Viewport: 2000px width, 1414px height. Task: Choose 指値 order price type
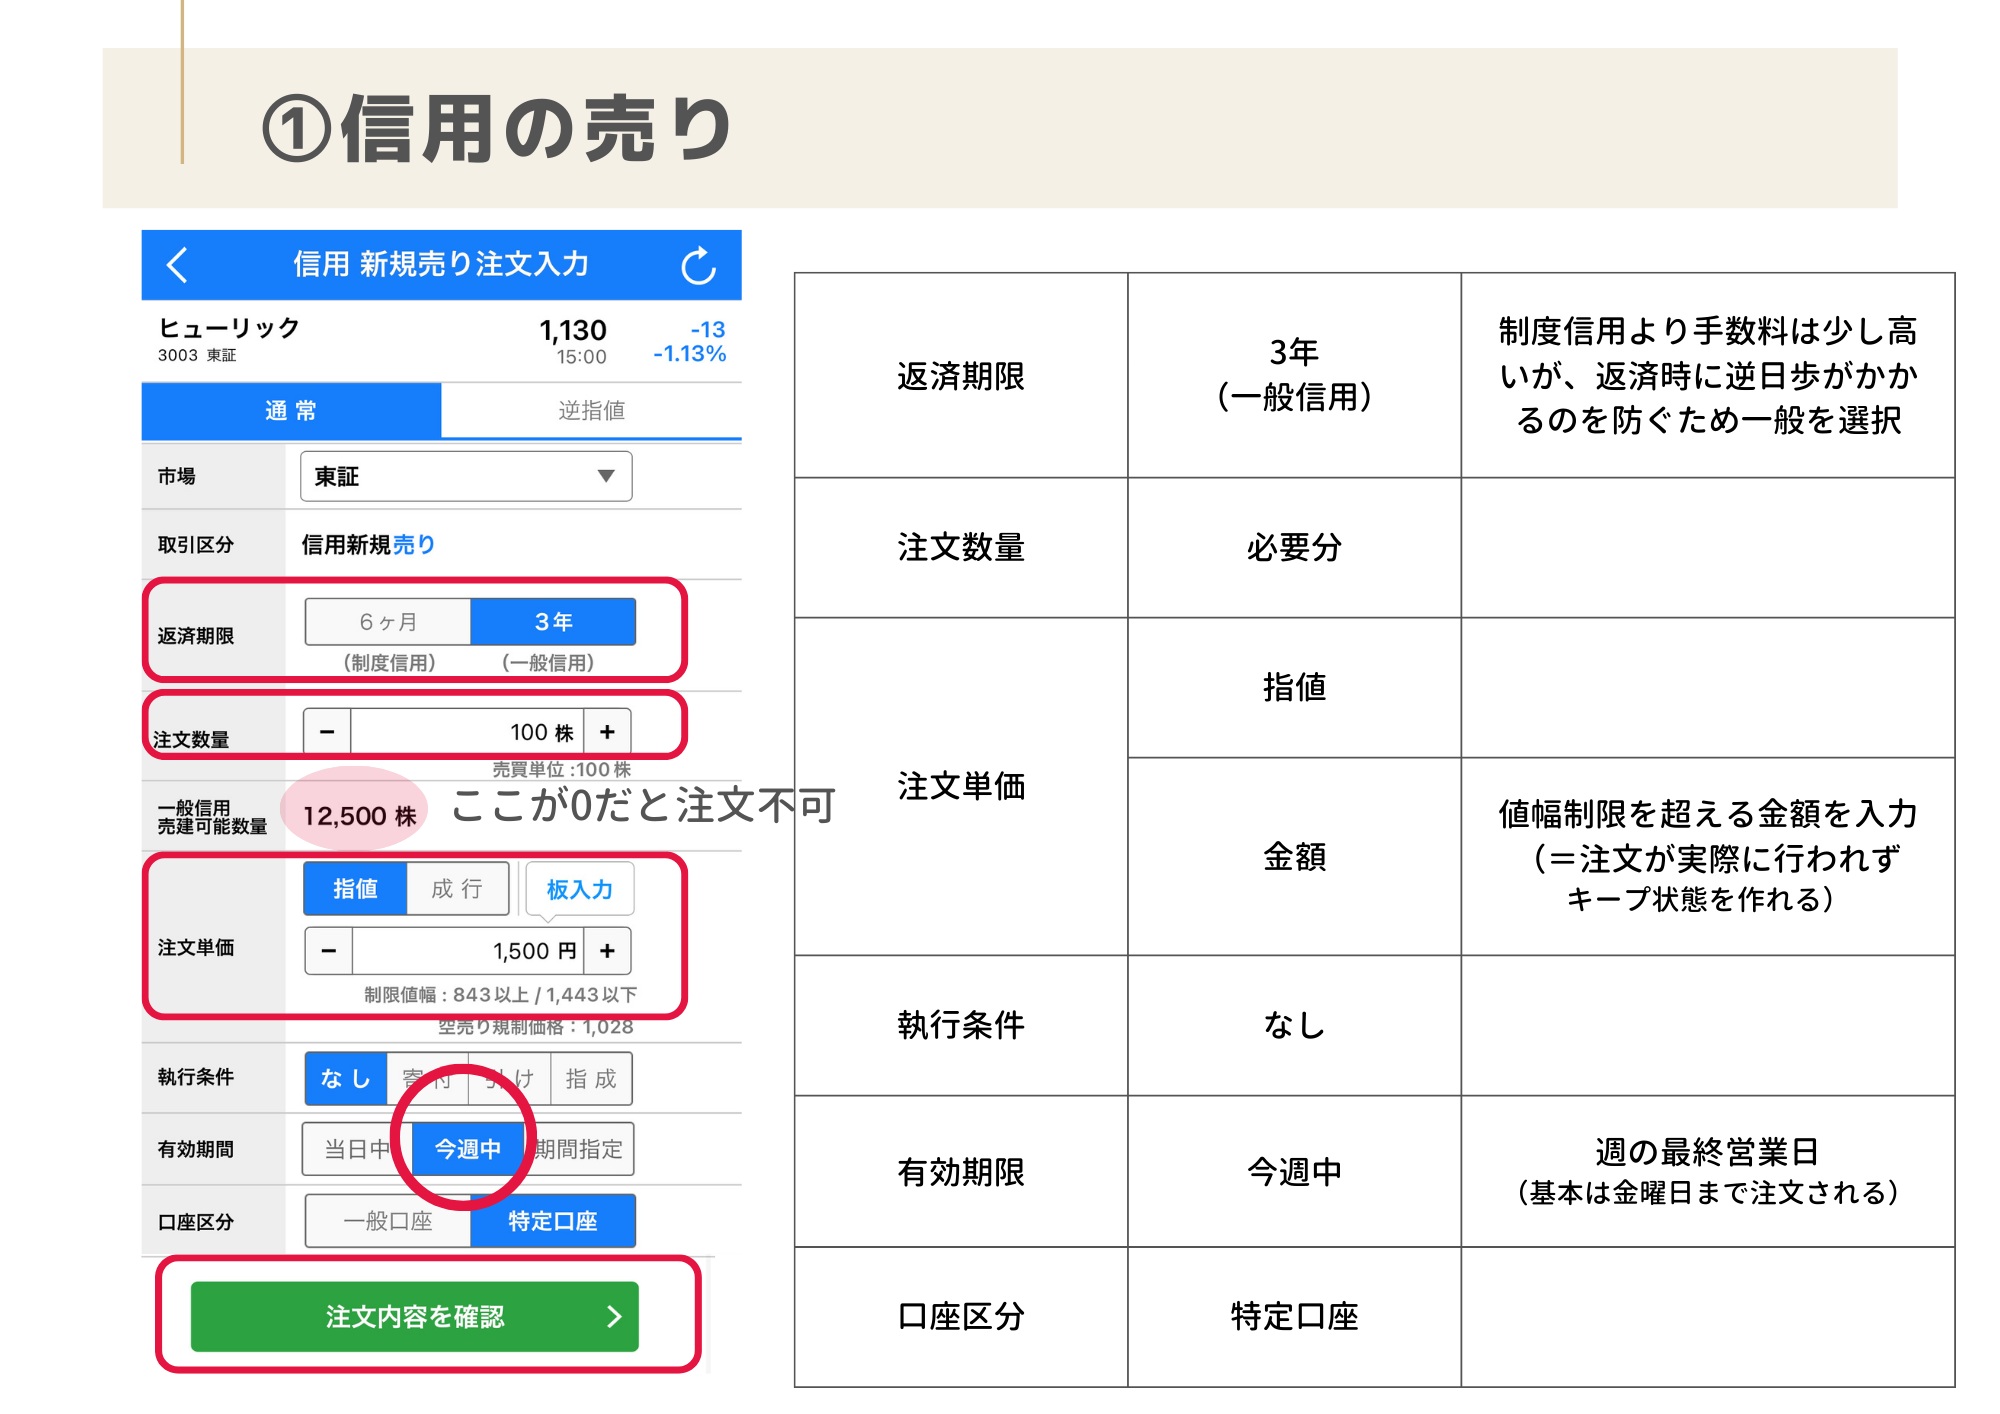coord(355,889)
